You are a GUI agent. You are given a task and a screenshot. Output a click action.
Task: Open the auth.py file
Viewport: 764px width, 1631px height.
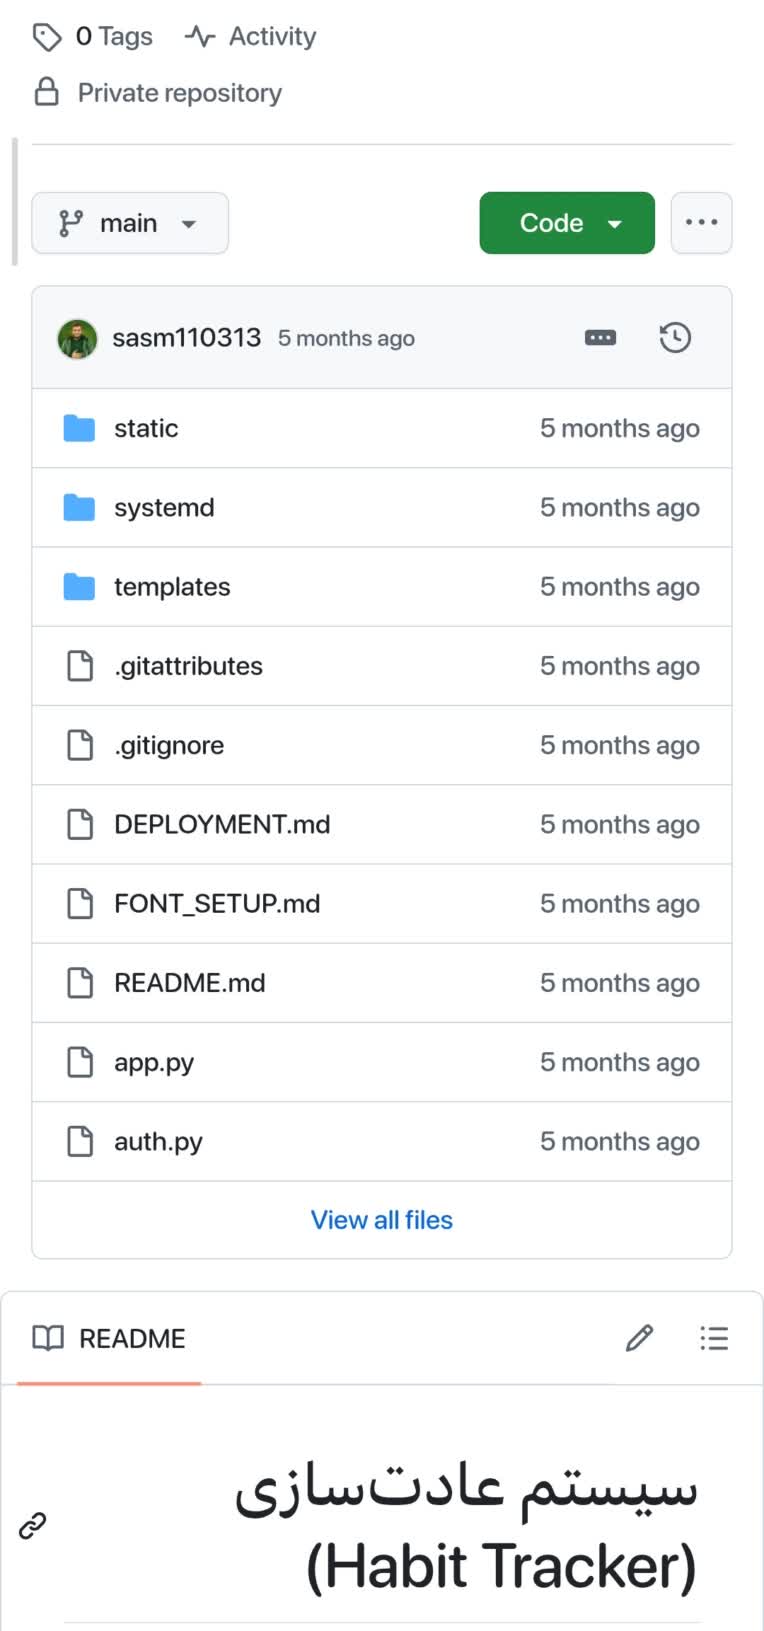point(158,1142)
